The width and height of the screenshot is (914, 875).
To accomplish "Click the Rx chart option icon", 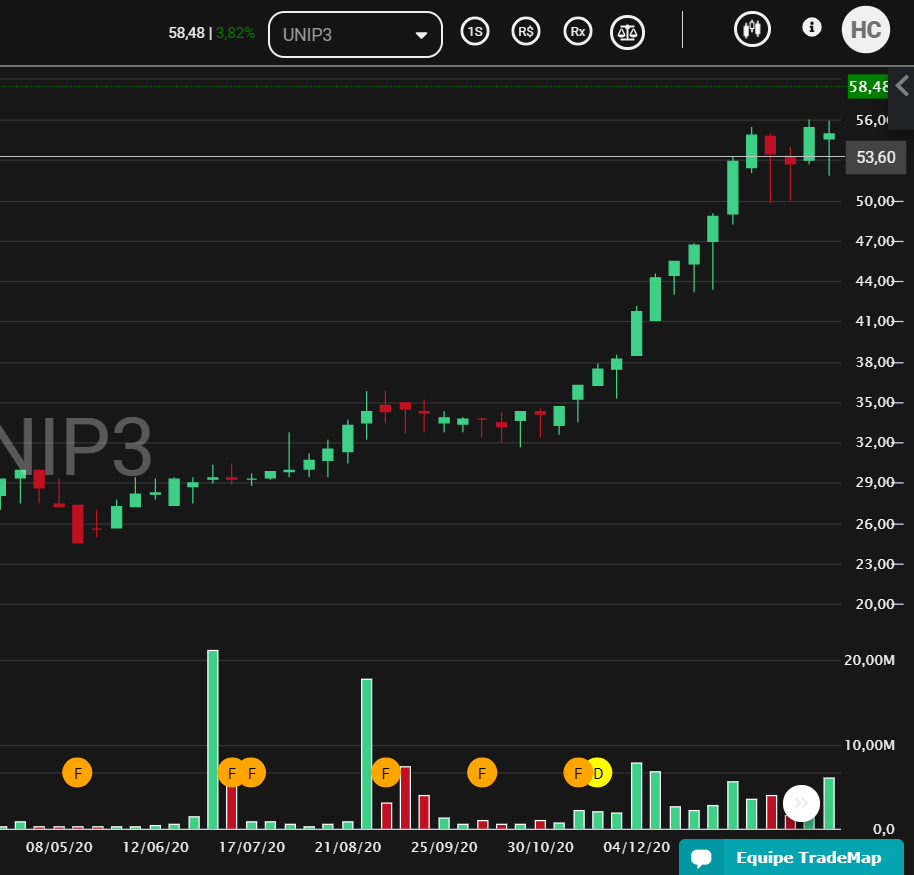I will [x=578, y=31].
